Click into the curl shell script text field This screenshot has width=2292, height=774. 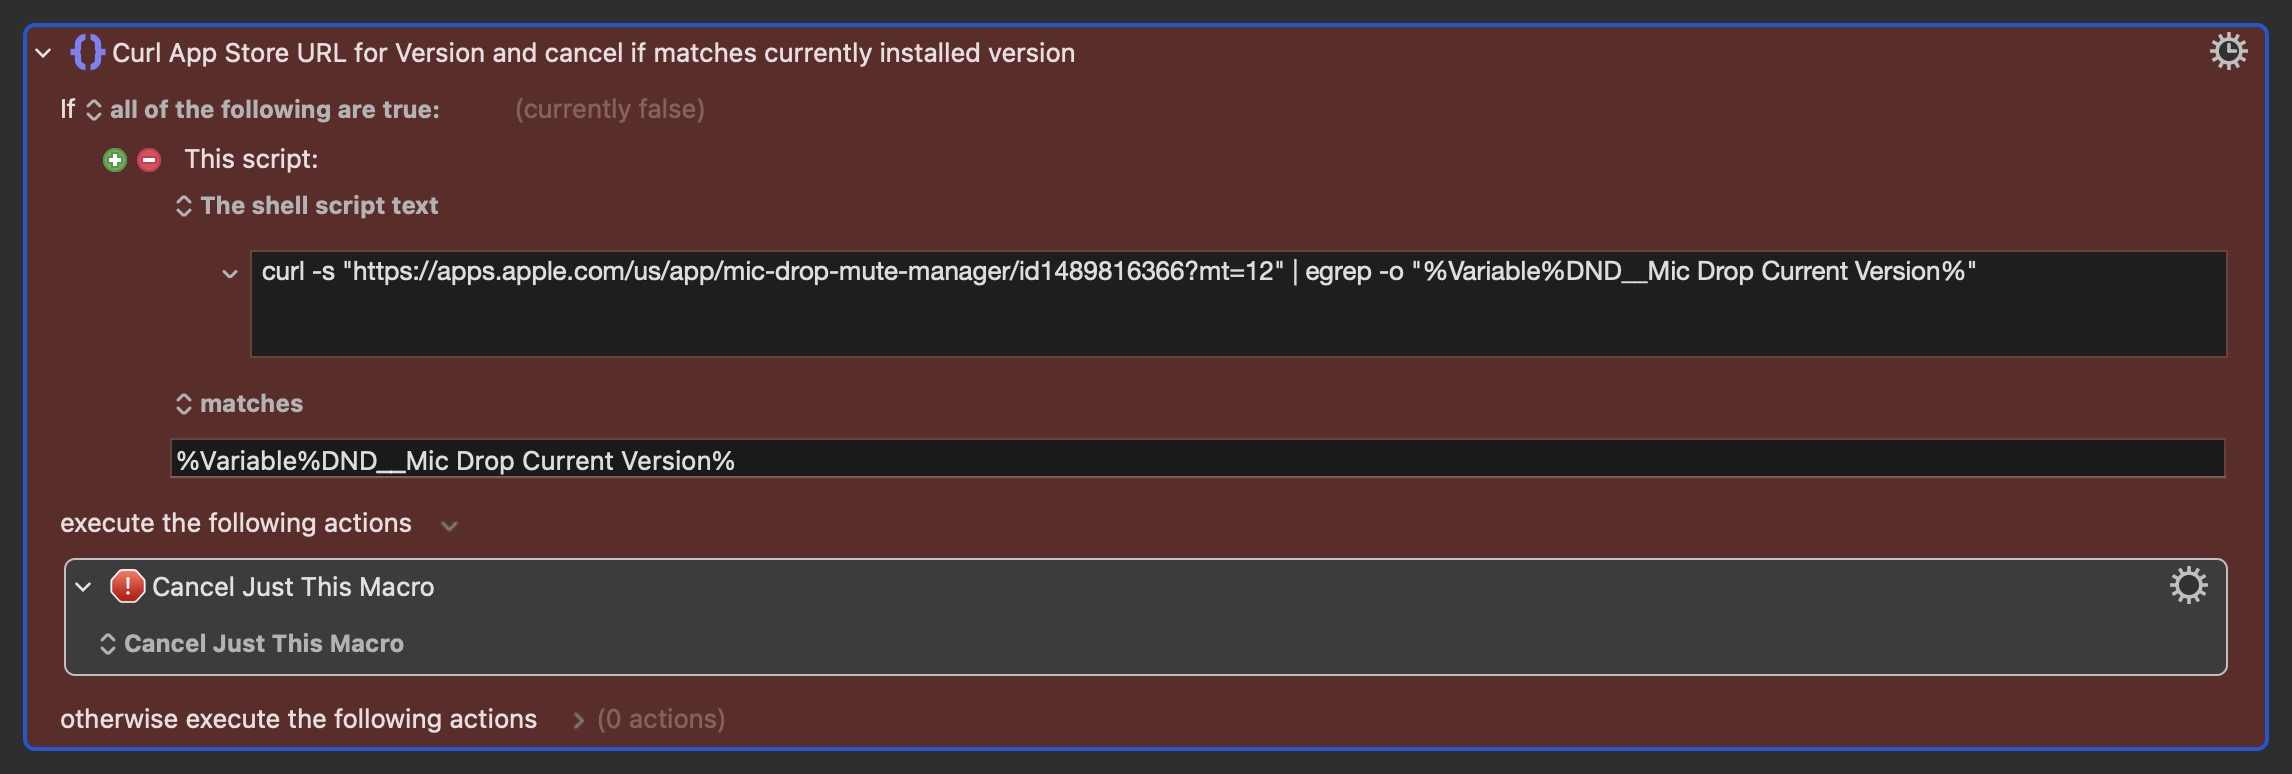(1238, 303)
